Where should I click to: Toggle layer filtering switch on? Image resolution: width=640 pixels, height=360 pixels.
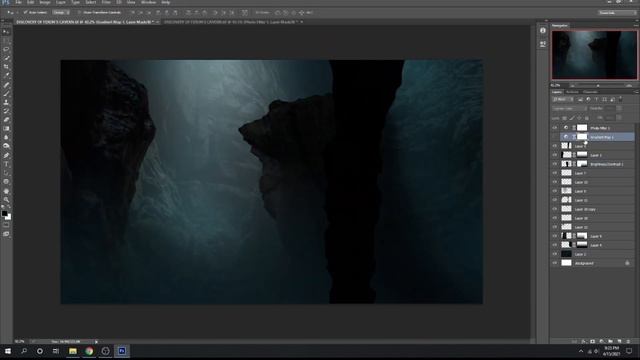(x=620, y=99)
